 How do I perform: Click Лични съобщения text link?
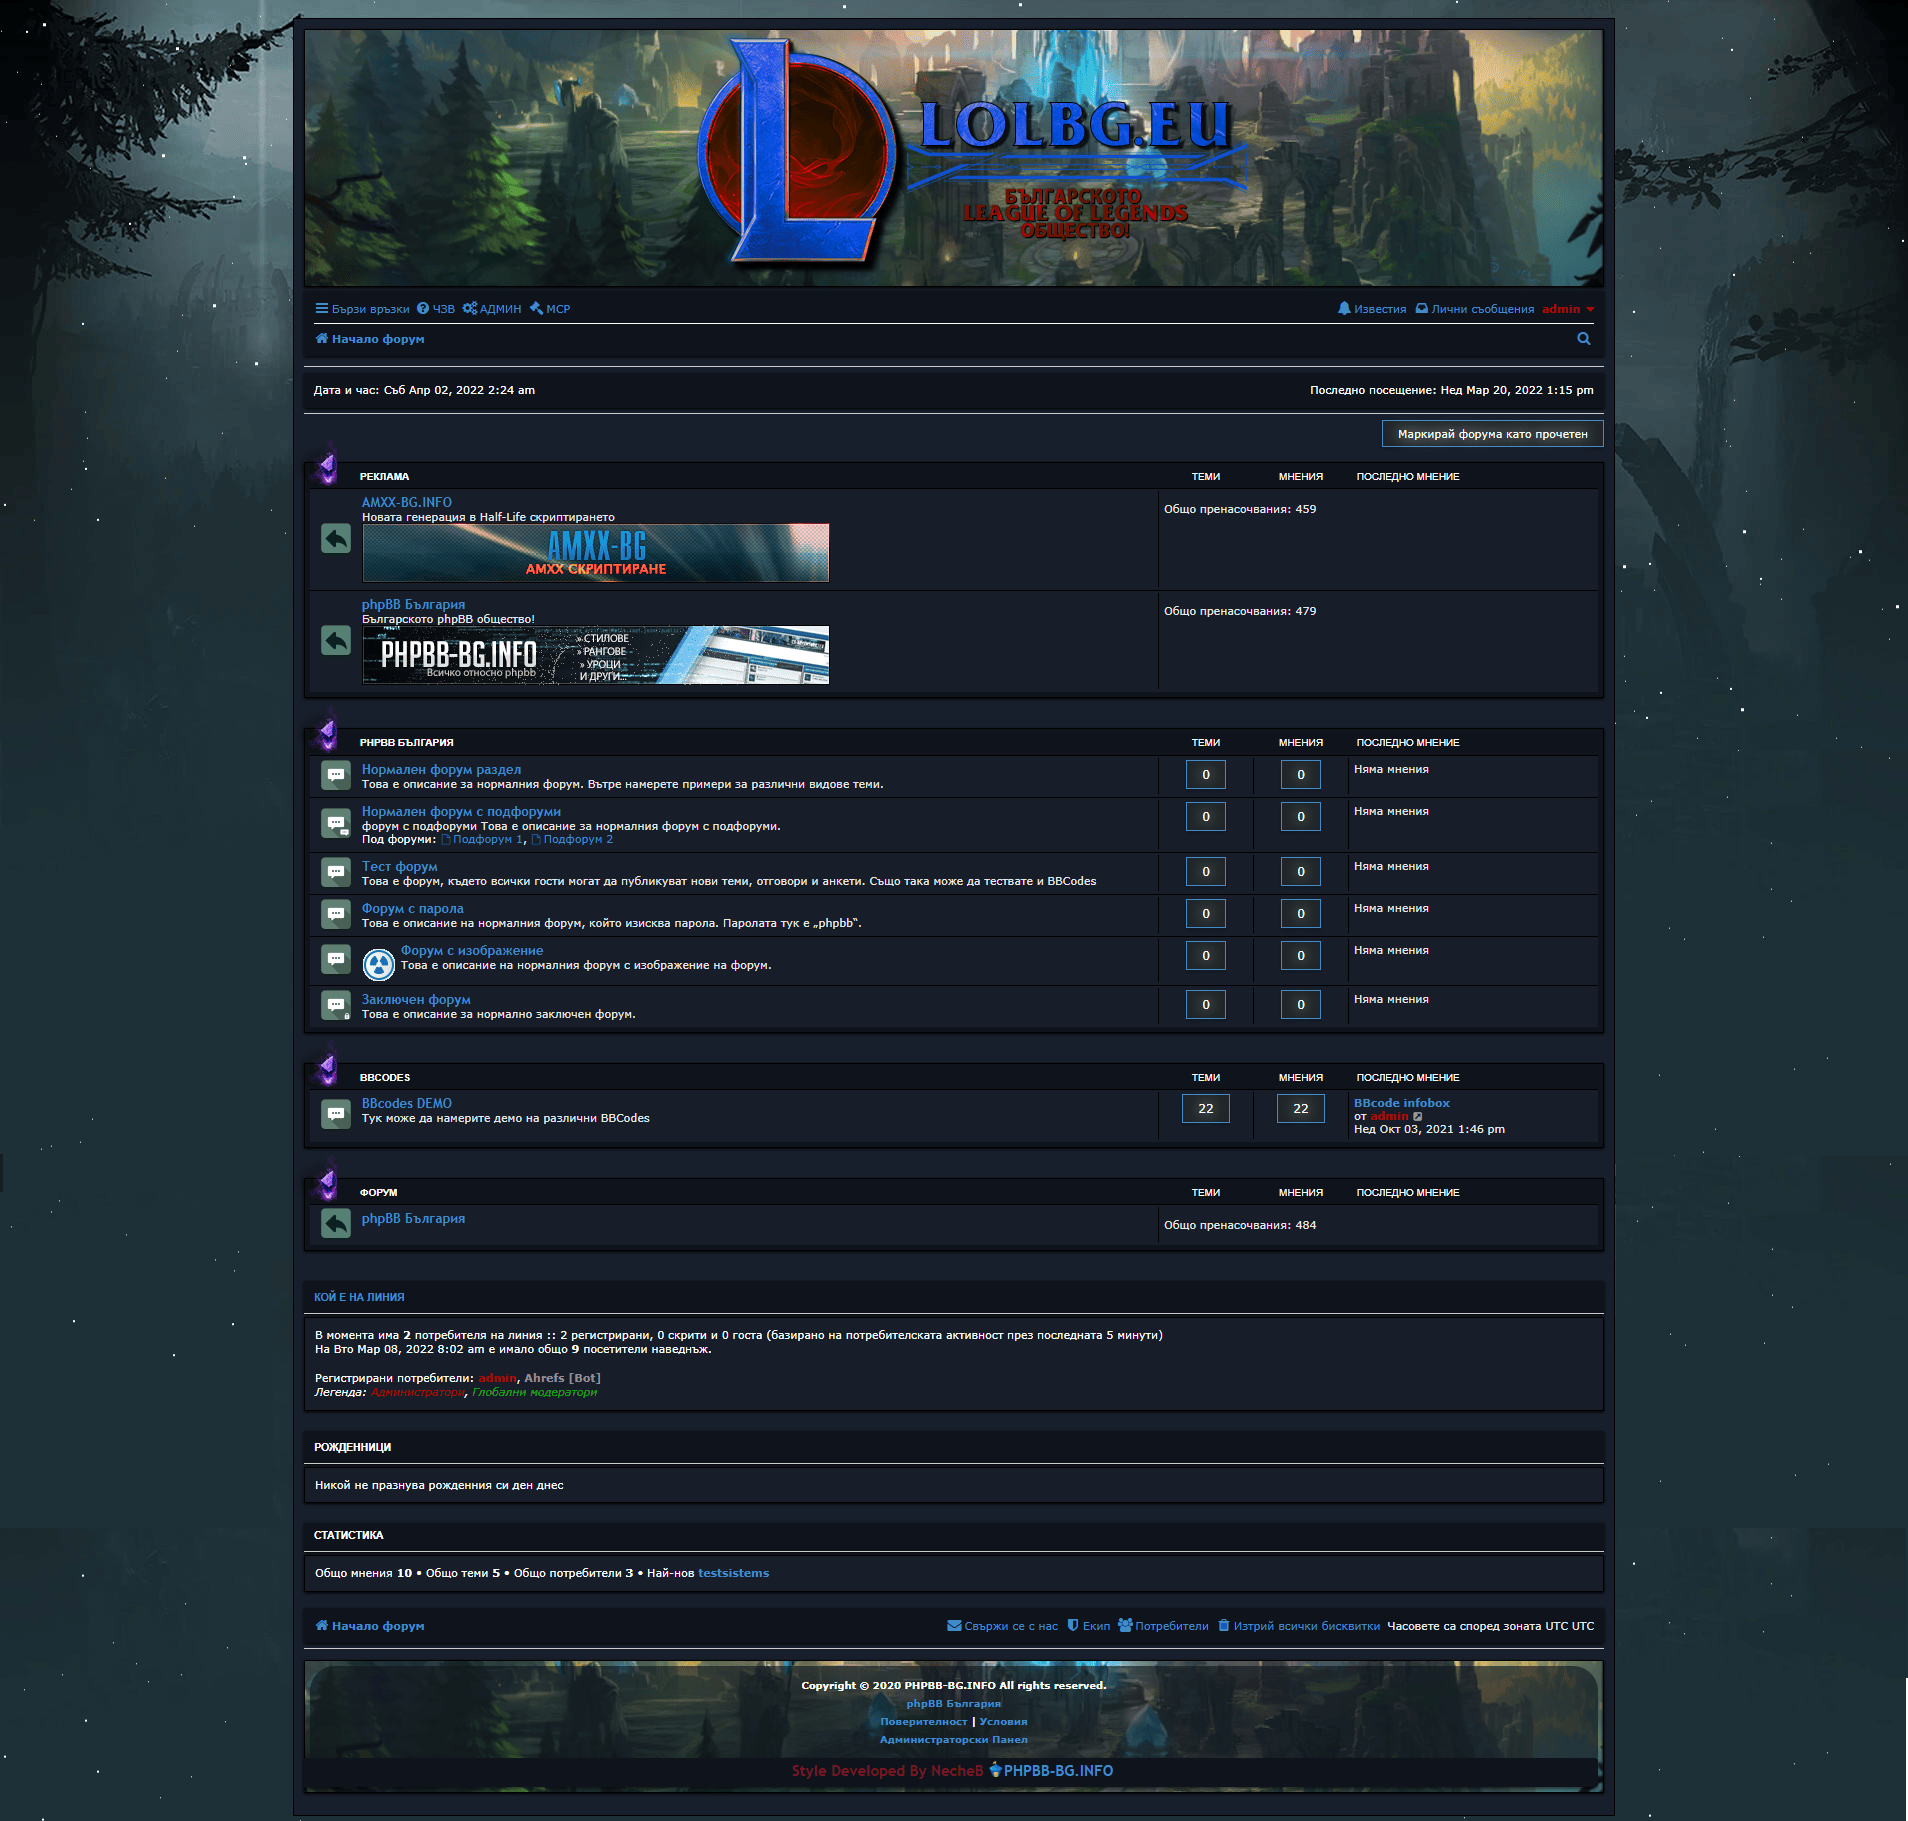pyautogui.click(x=1482, y=309)
